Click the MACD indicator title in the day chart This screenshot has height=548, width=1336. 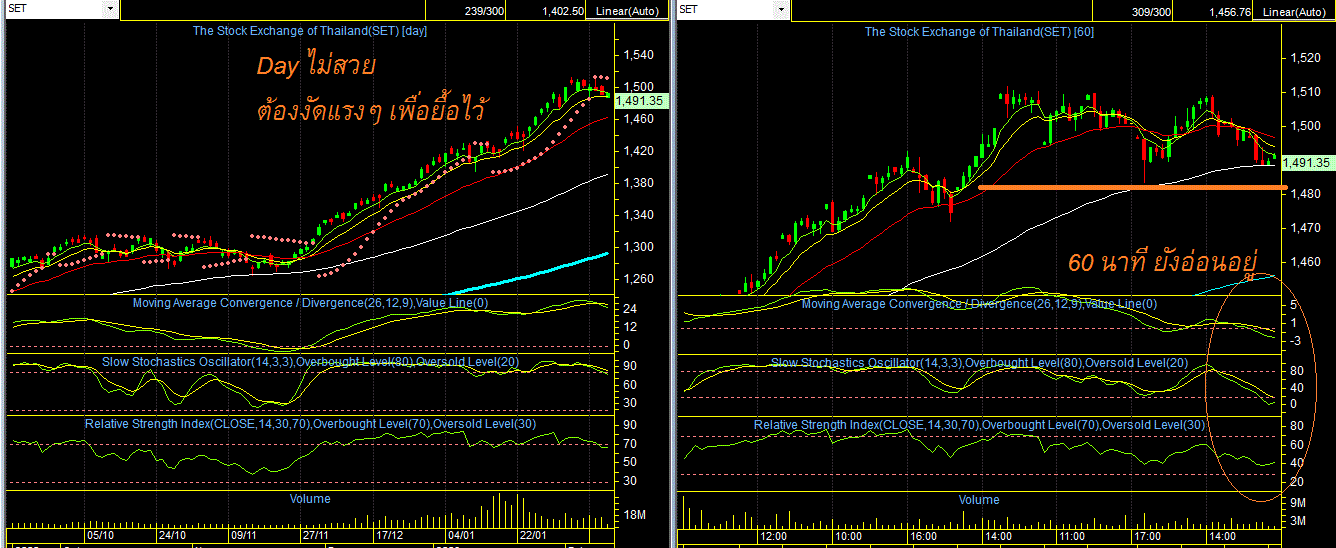point(311,302)
